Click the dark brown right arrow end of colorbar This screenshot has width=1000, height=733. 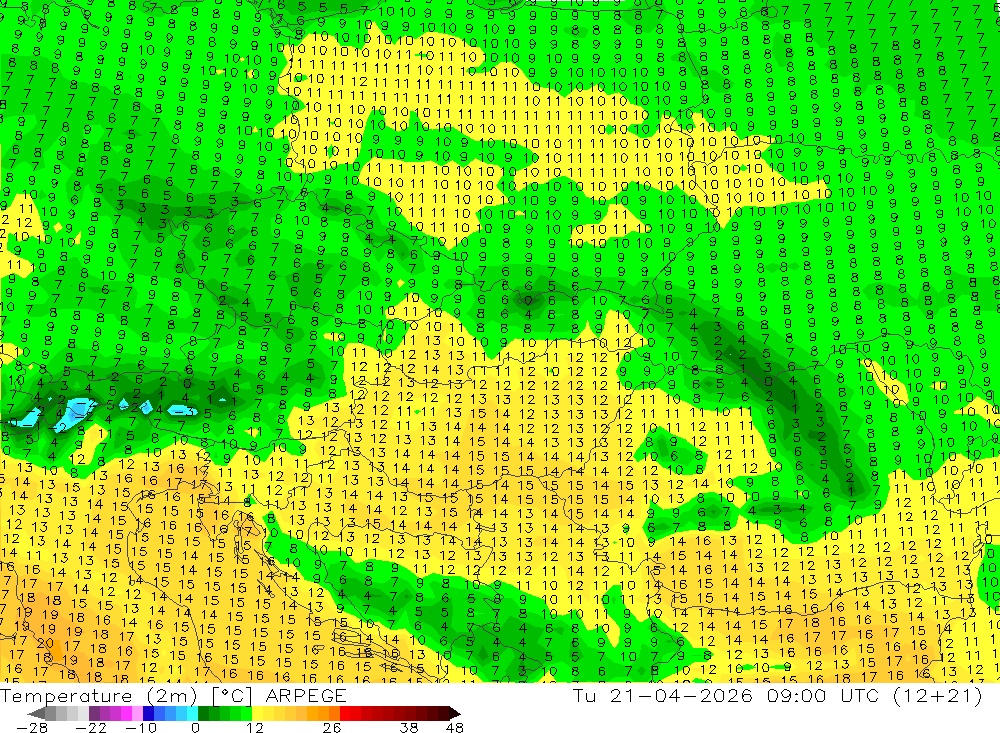(454, 713)
